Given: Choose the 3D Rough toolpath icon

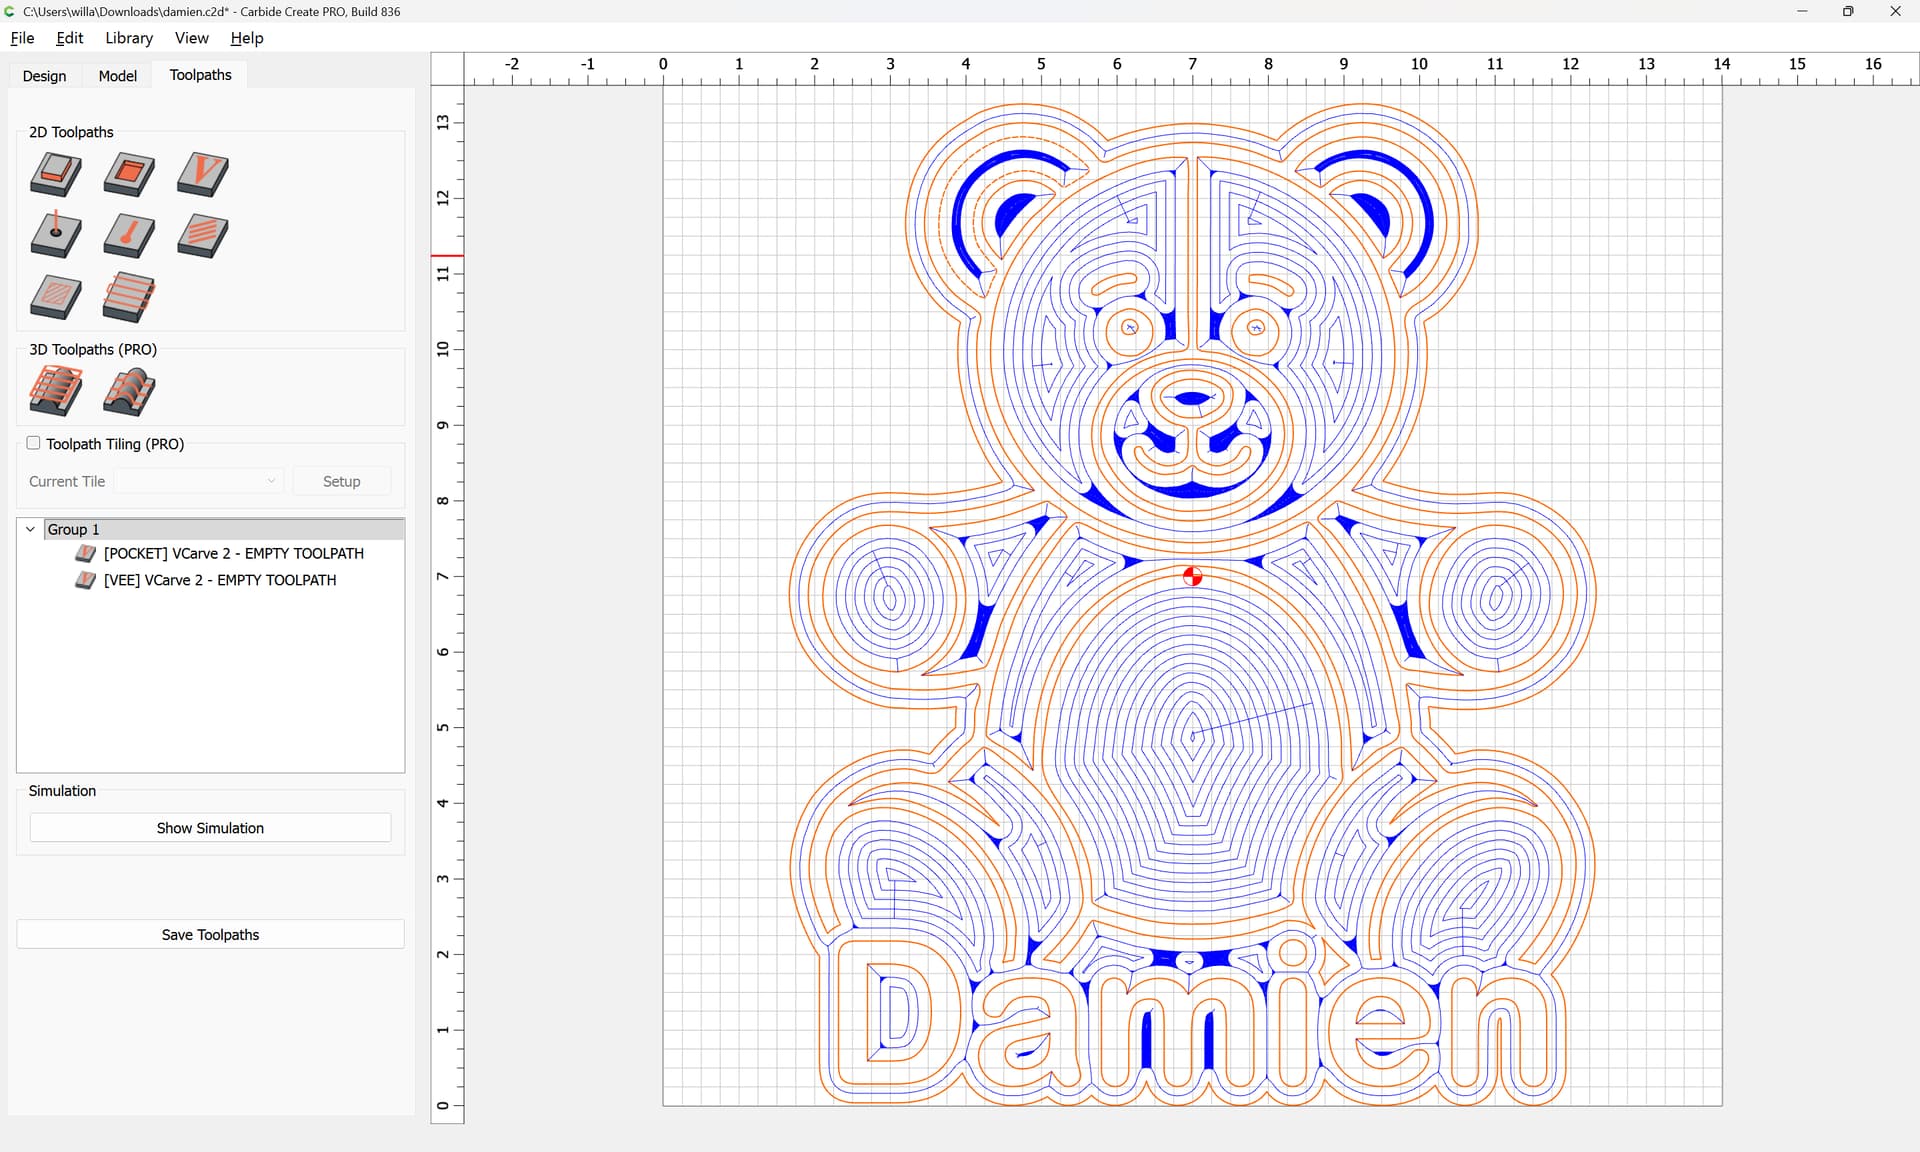Looking at the screenshot, I should (56, 391).
